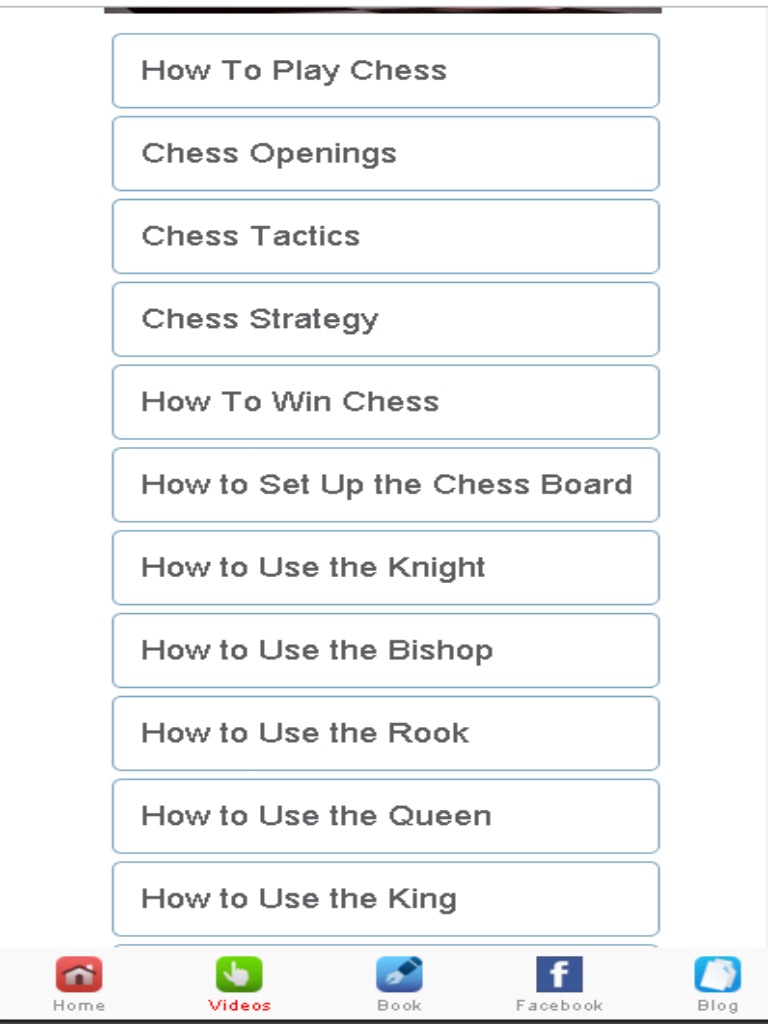Open the Chess Tactics entry
Screen dimensions: 768x1024
point(385,237)
